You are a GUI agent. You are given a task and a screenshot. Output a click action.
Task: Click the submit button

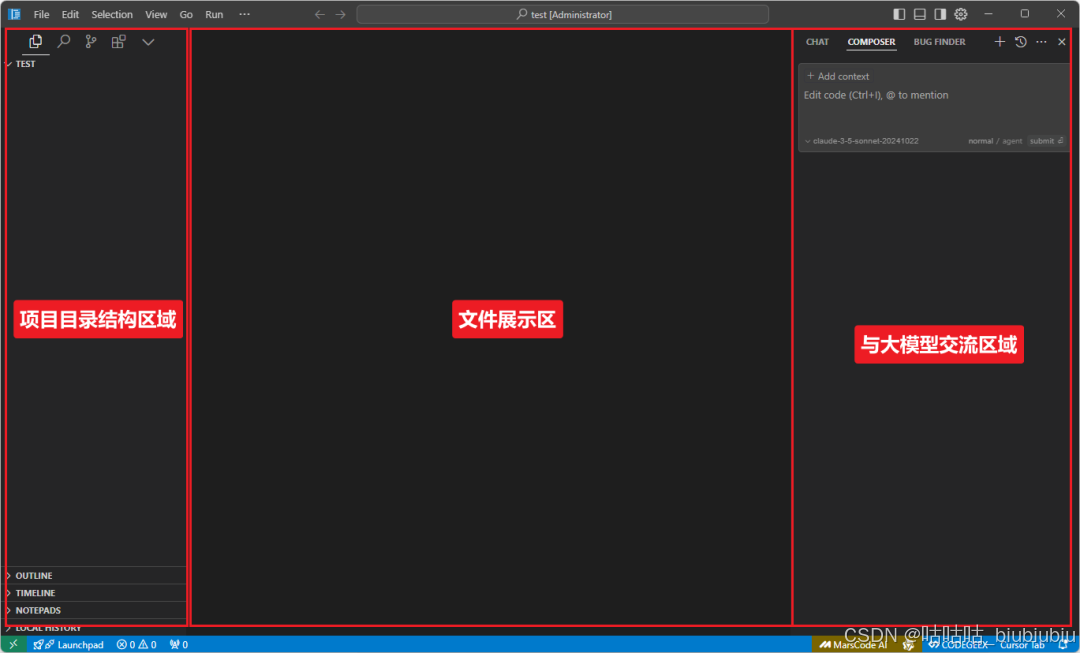pos(1046,141)
